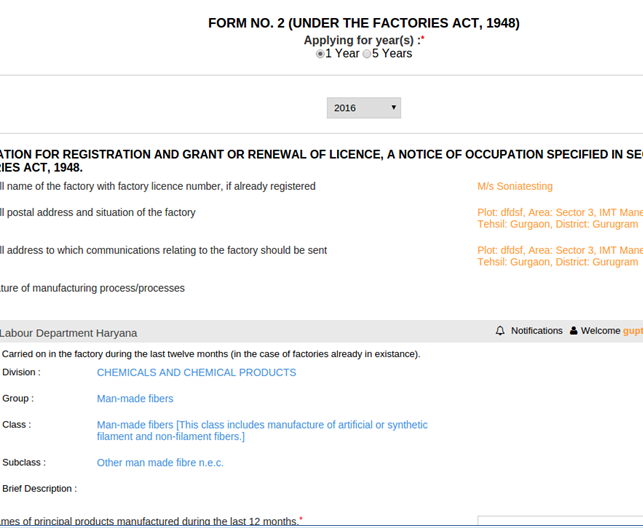This screenshot has width=643, height=528.
Task: Open the 2016 year dropdown
Action: [363, 108]
